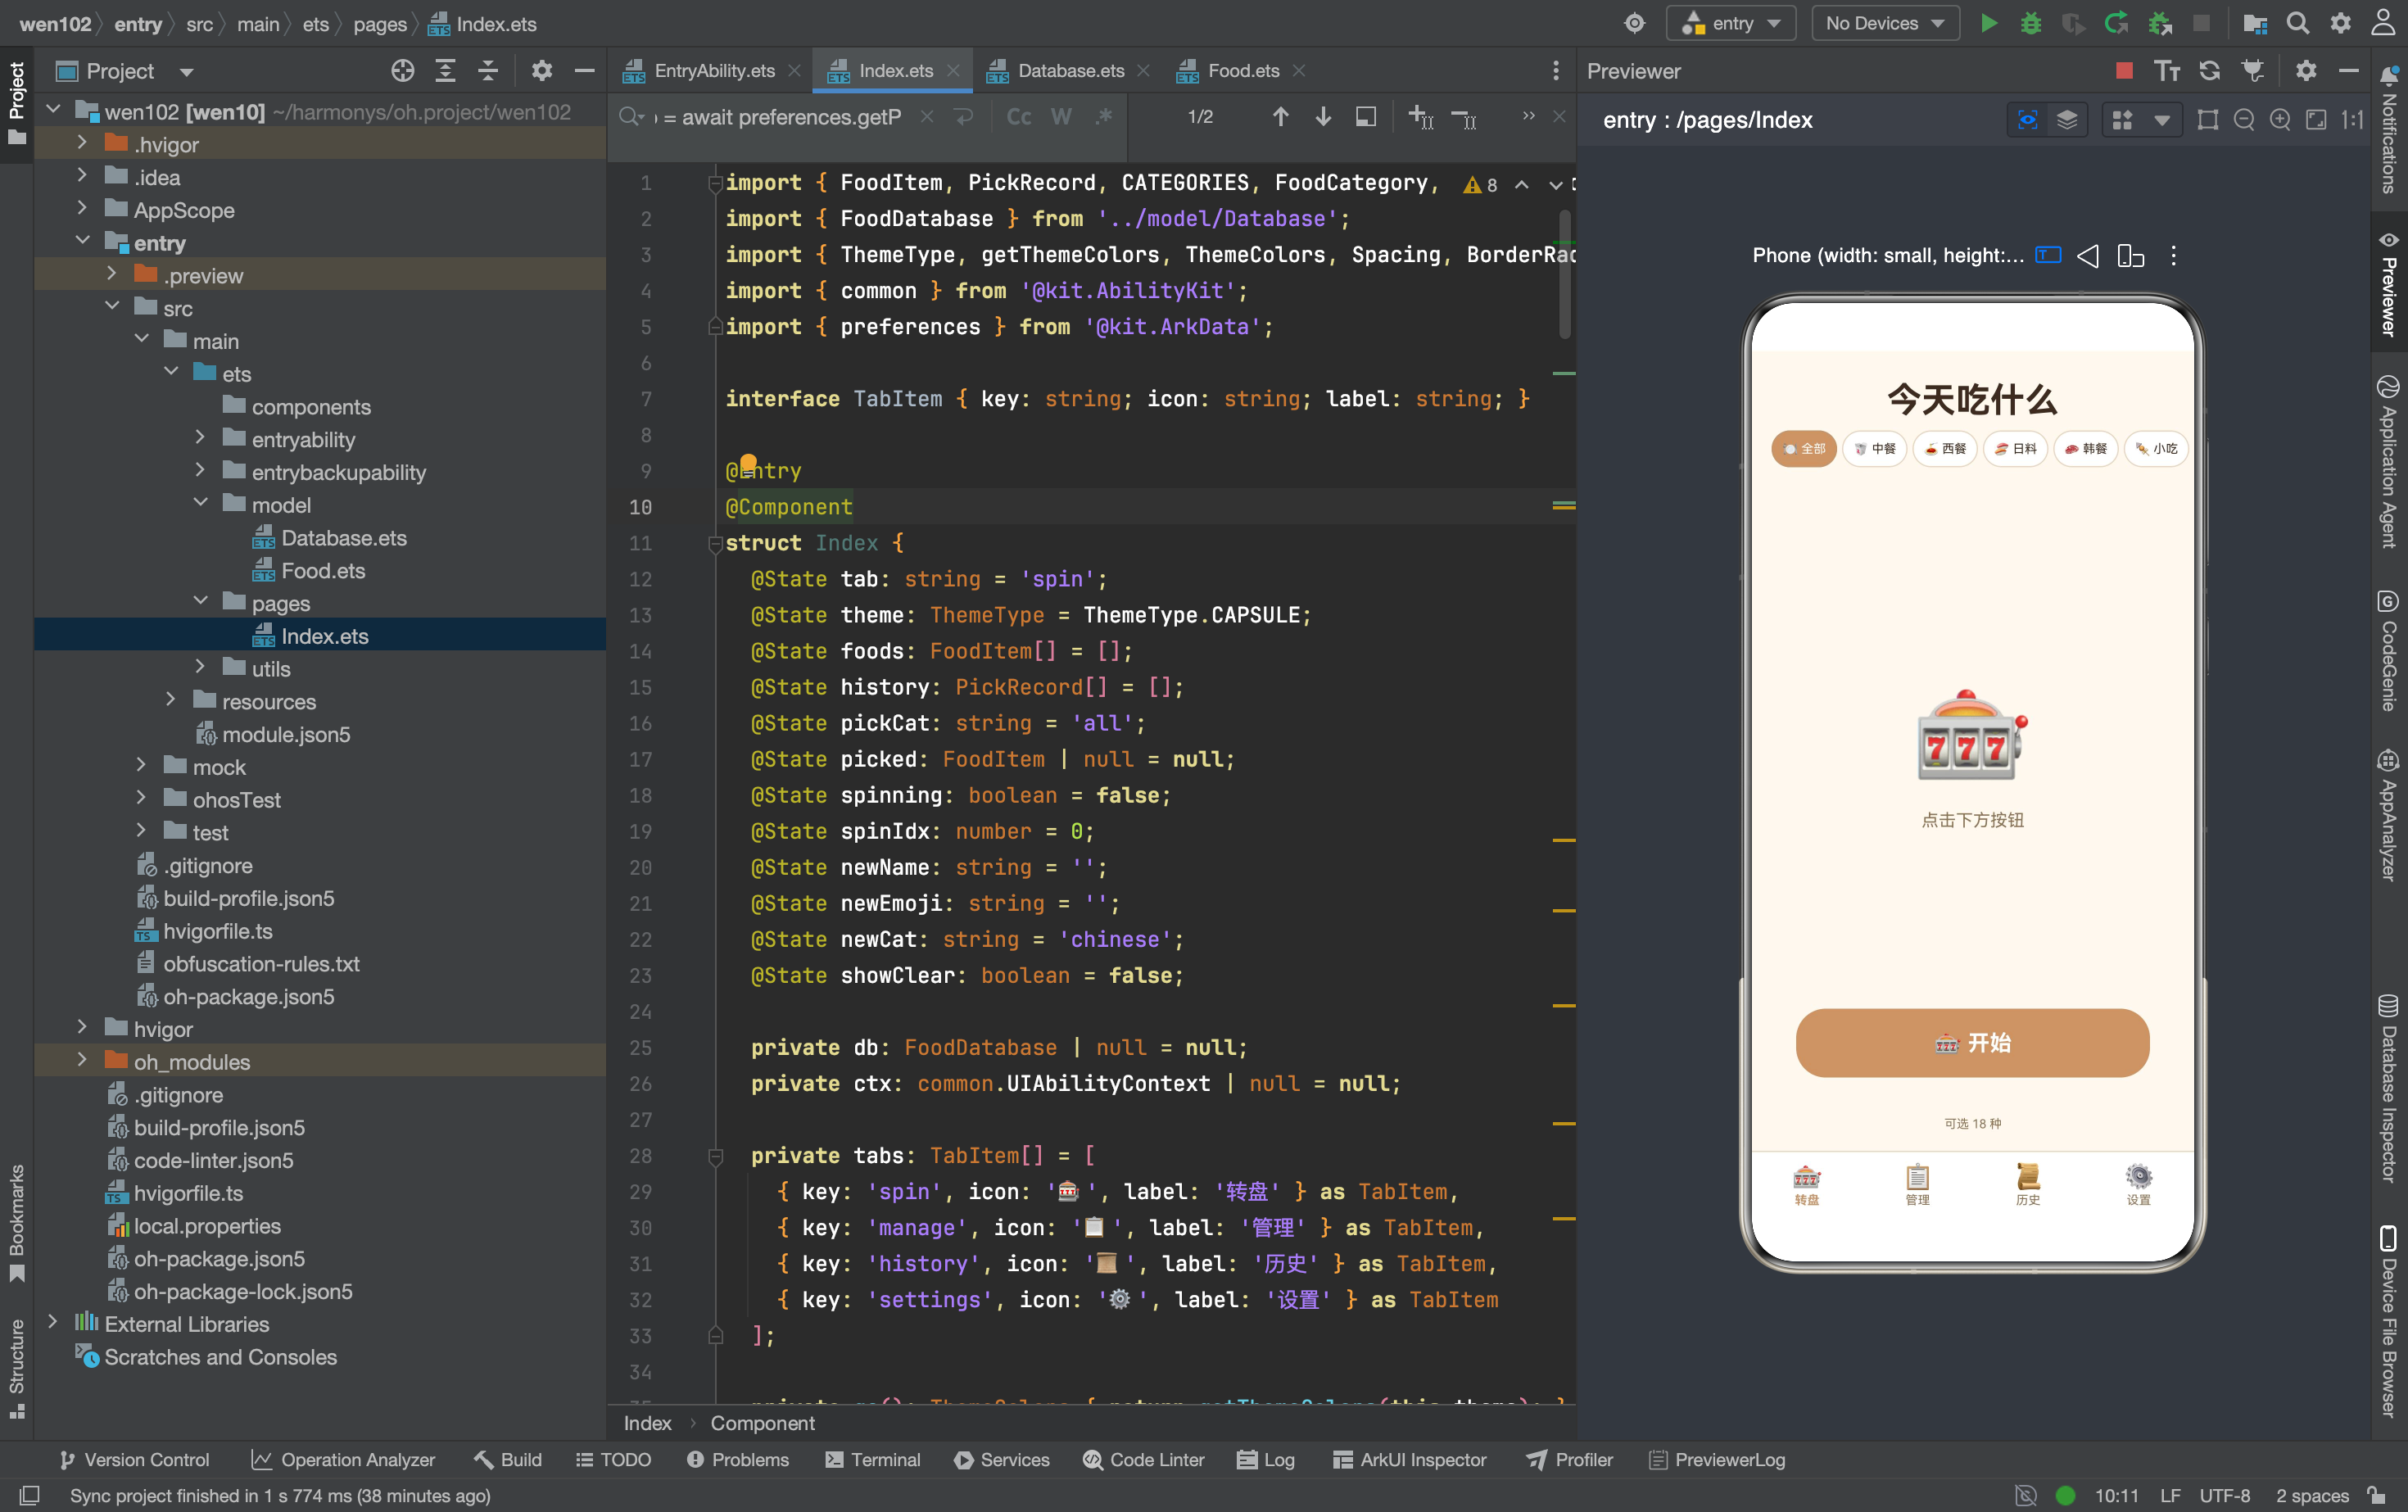2408x1512 pixels.
Task: Open the Terminal tool window tab
Action: click(872, 1460)
